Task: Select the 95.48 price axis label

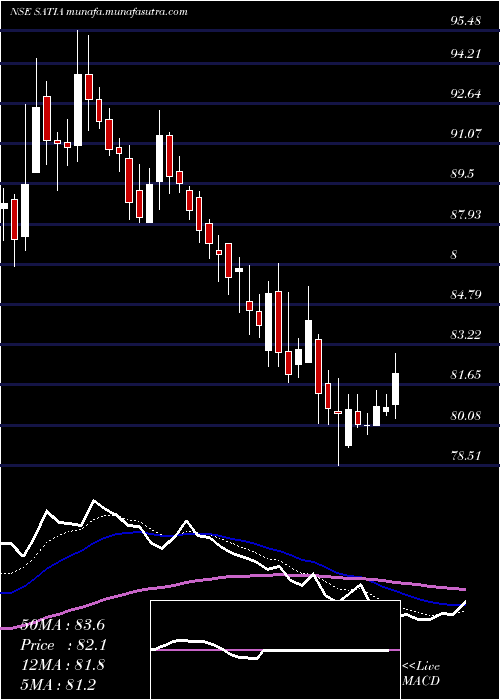Action: click(x=466, y=21)
